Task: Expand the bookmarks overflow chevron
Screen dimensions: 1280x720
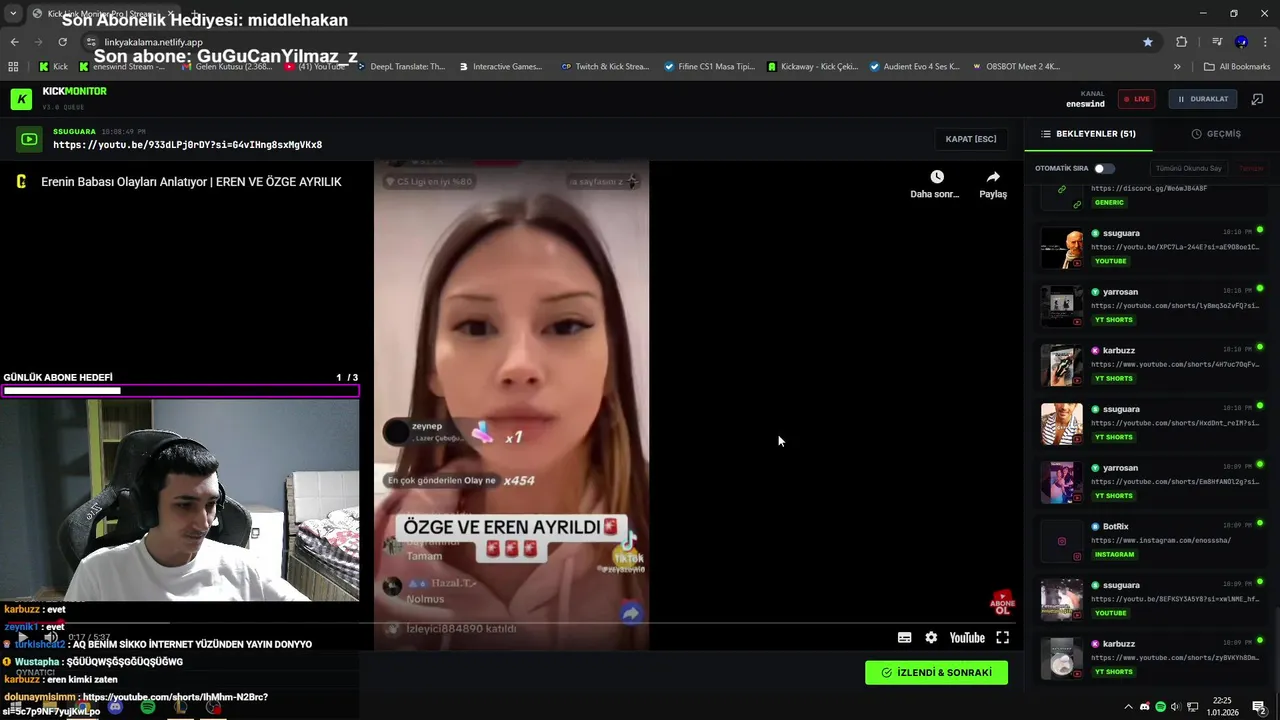Action: [1177, 67]
